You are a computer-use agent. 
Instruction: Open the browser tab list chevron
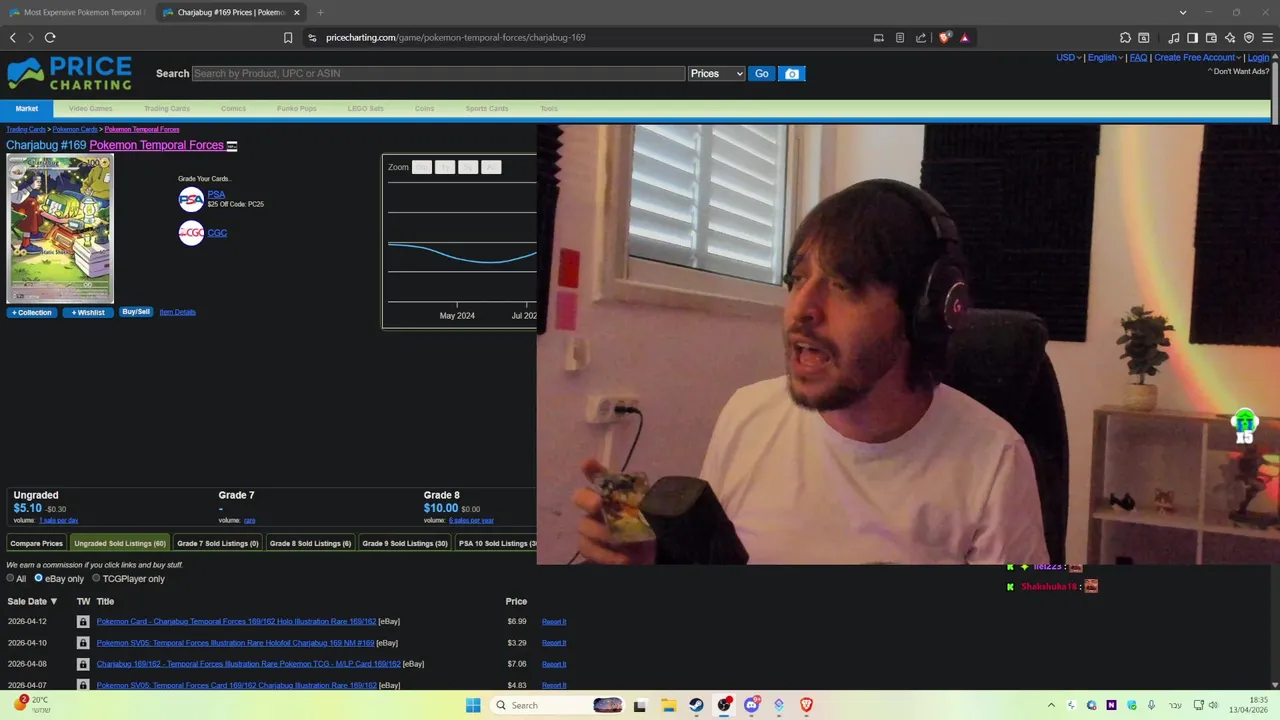pos(1183,12)
